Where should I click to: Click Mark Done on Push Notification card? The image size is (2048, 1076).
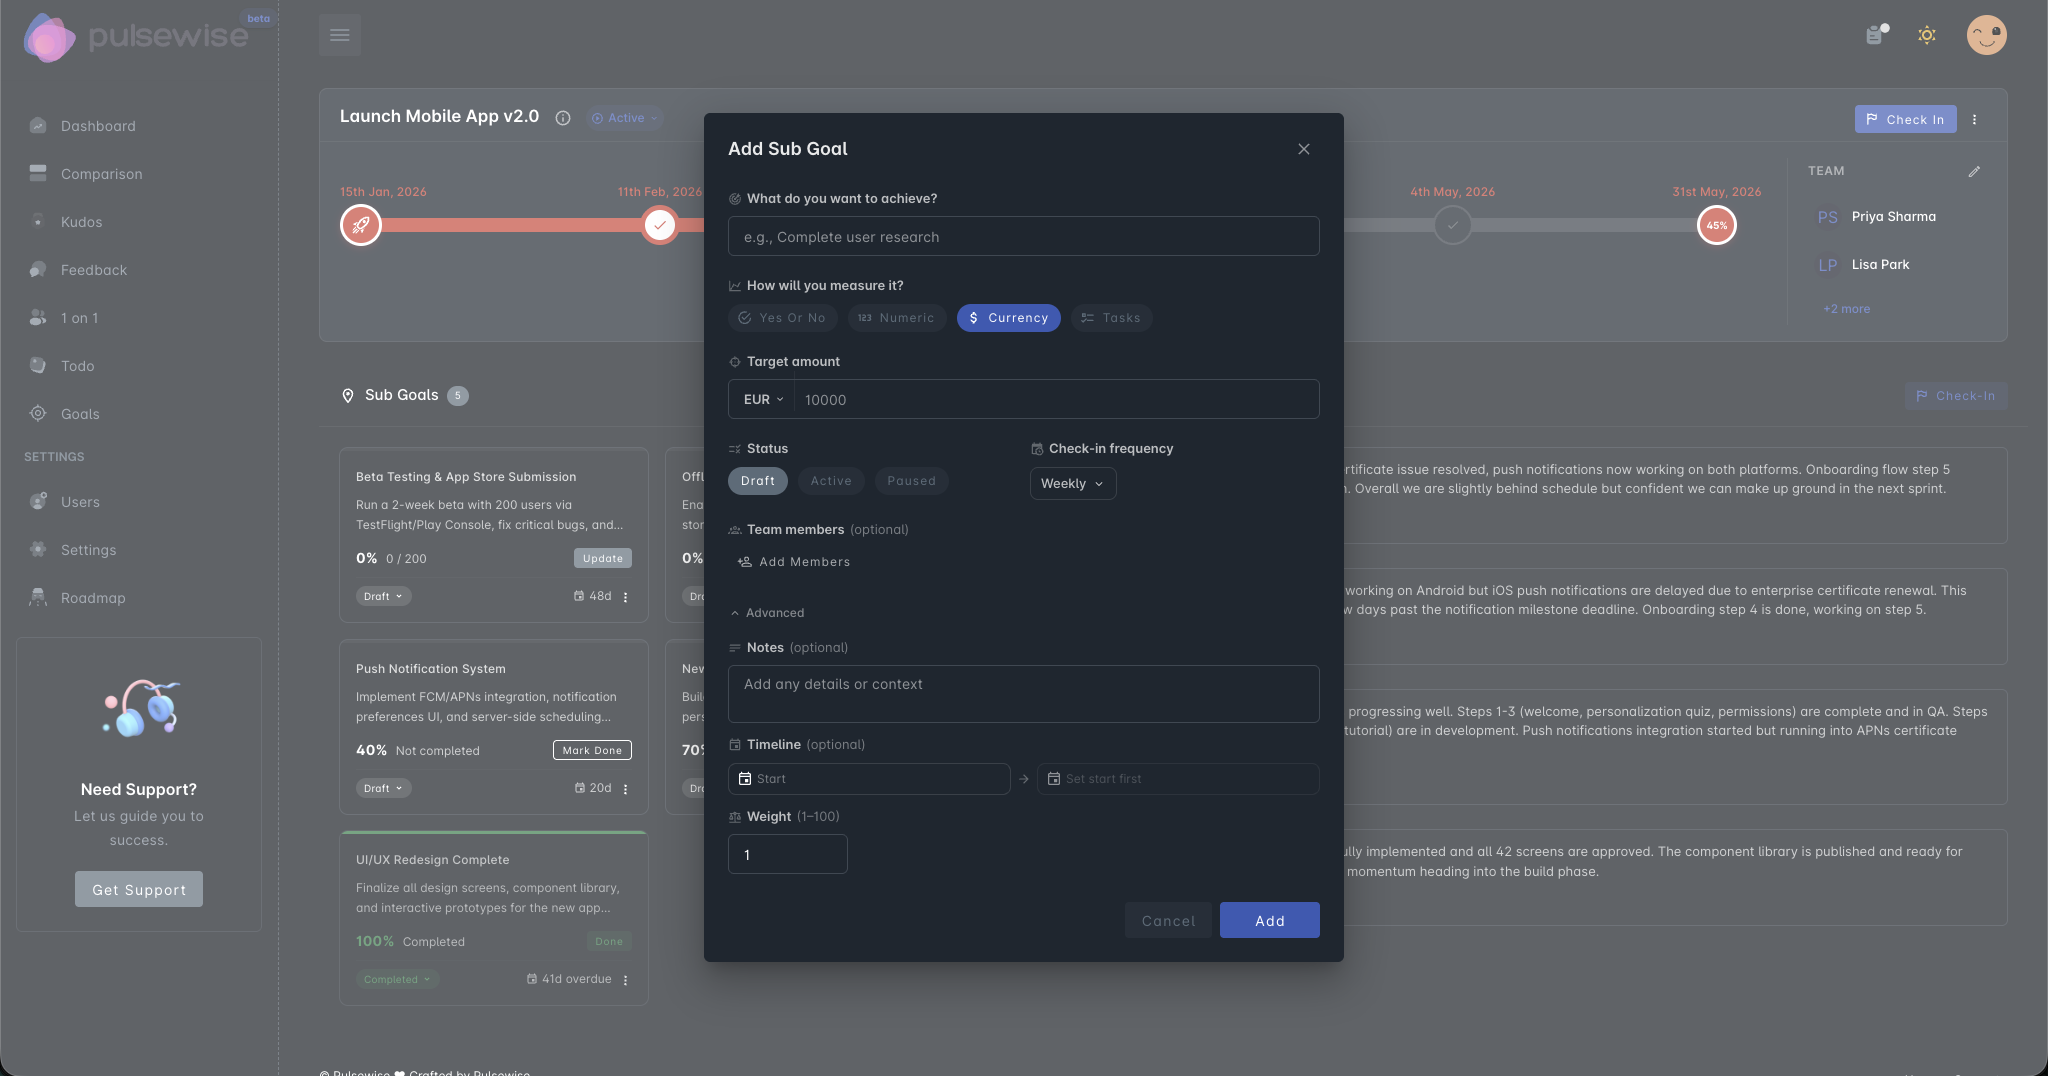[592, 750]
